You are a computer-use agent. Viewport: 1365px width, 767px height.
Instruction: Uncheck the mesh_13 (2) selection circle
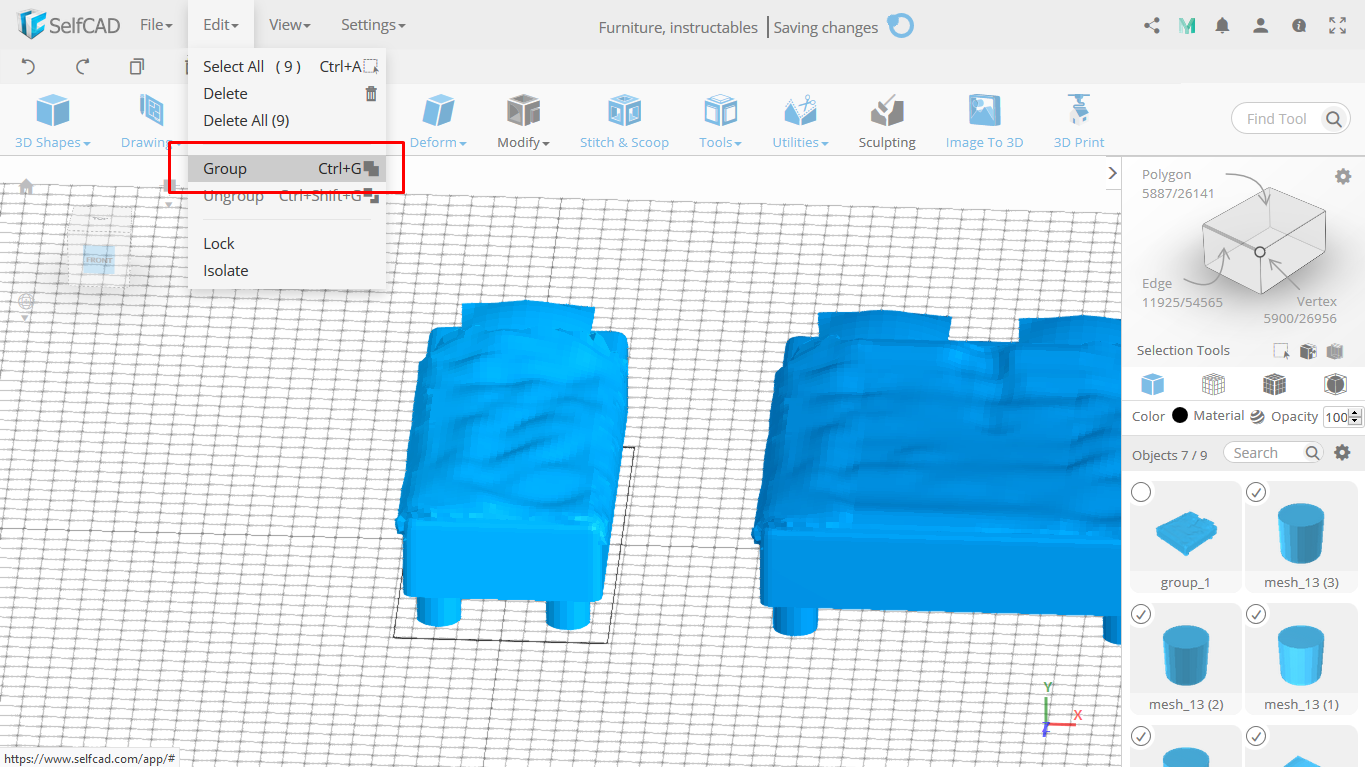tap(1142, 614)
